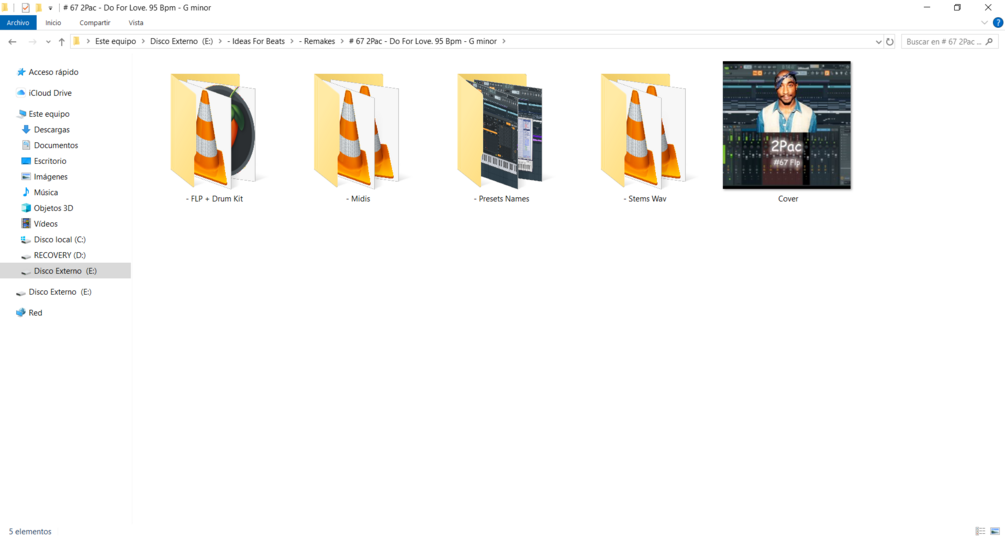Click the Música note icon
This screenshot has width=1005, height=539.
tap(26, 192)
